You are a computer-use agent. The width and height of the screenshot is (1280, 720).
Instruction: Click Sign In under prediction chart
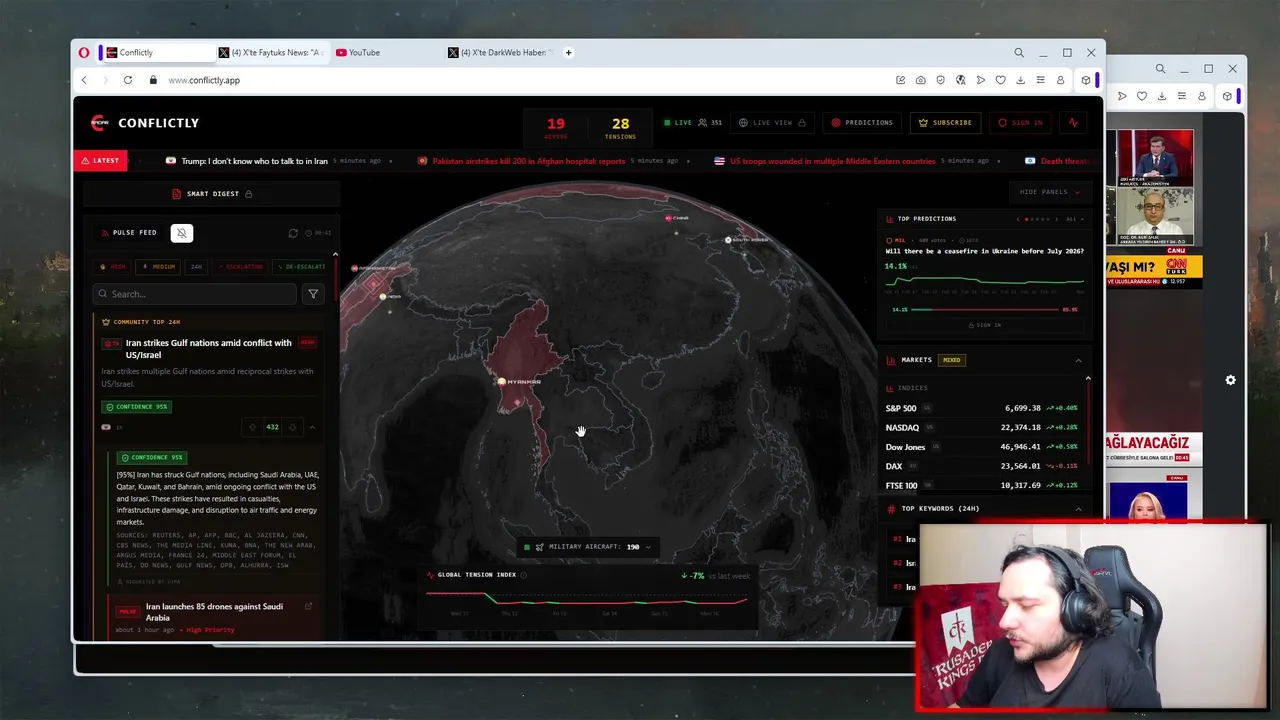984,325
